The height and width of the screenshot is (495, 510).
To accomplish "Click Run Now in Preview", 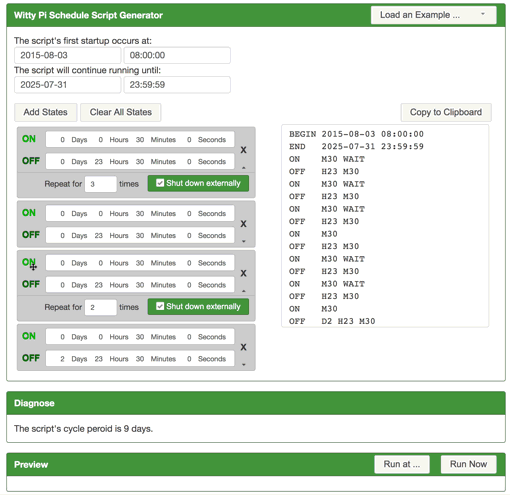I will [x=469, y=464].
